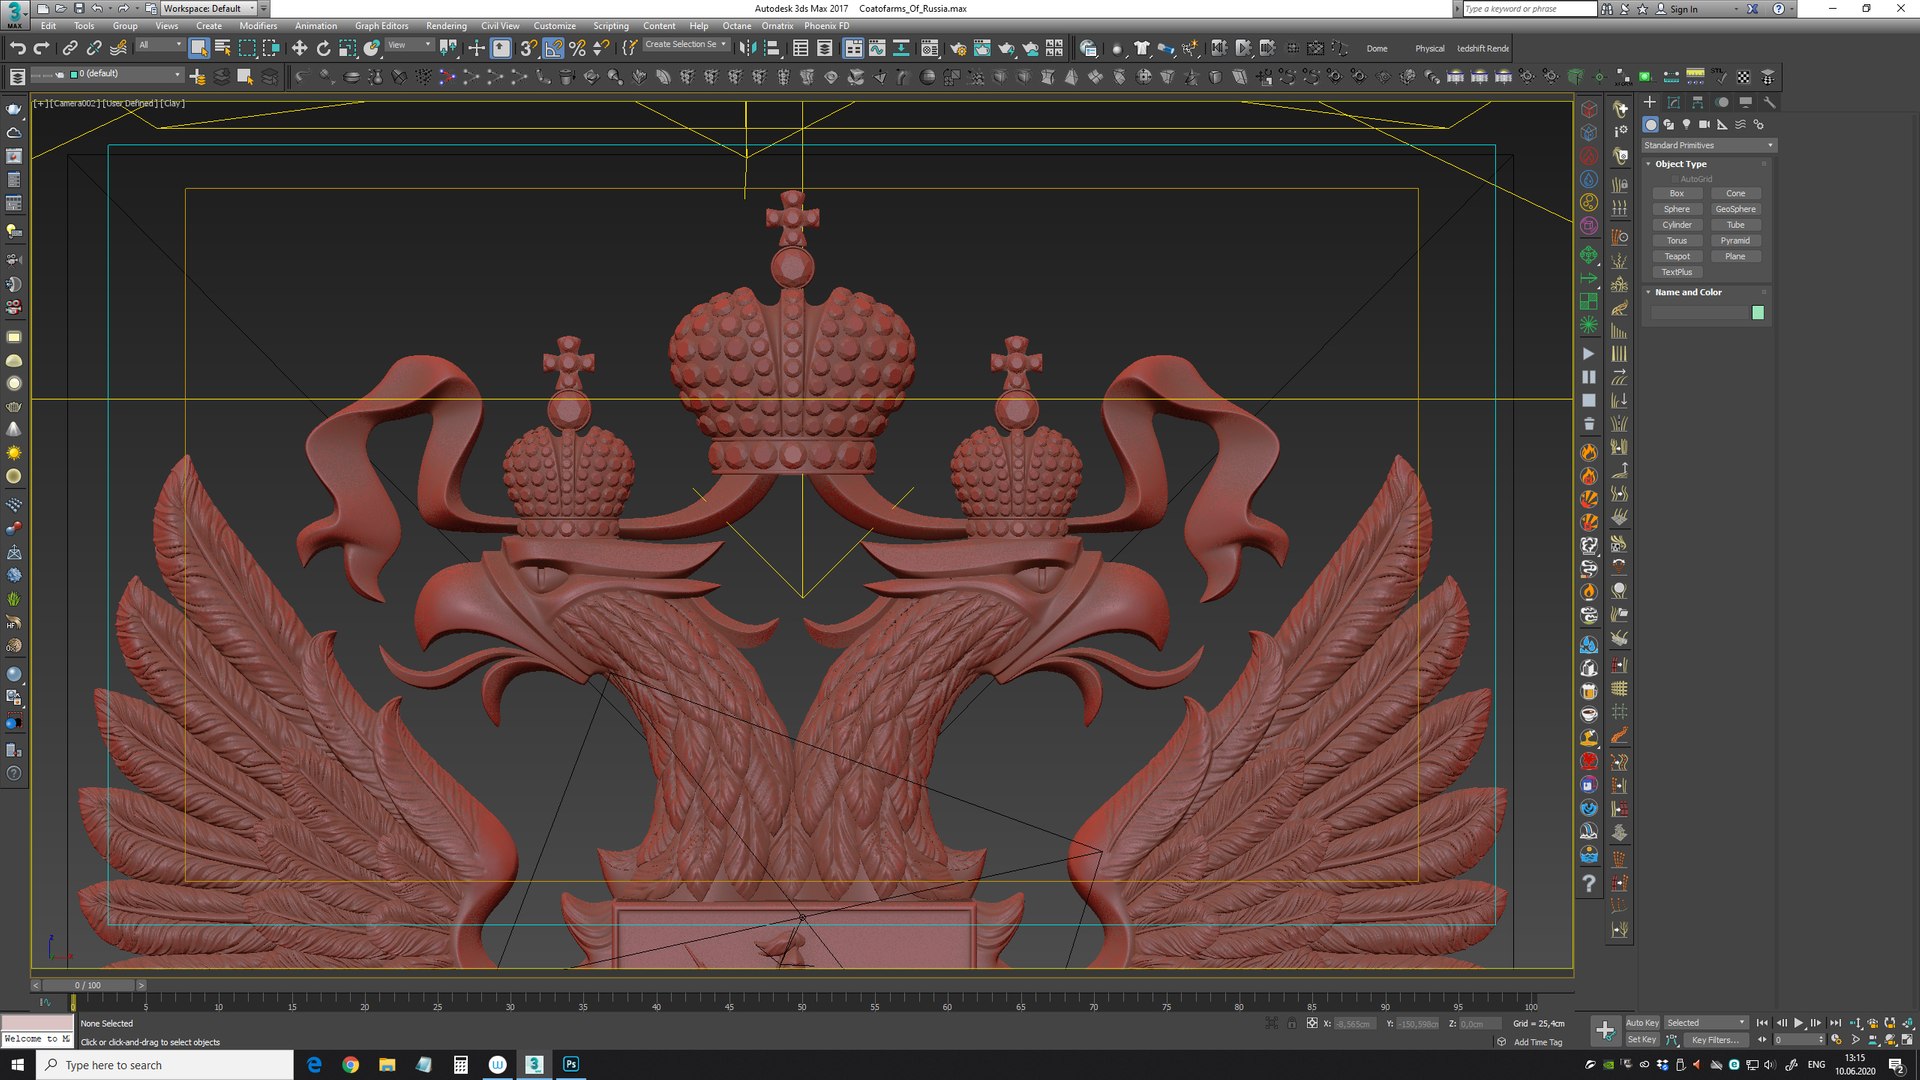Switch to the Motion panel tab icon

click(x=1722, y=102)
